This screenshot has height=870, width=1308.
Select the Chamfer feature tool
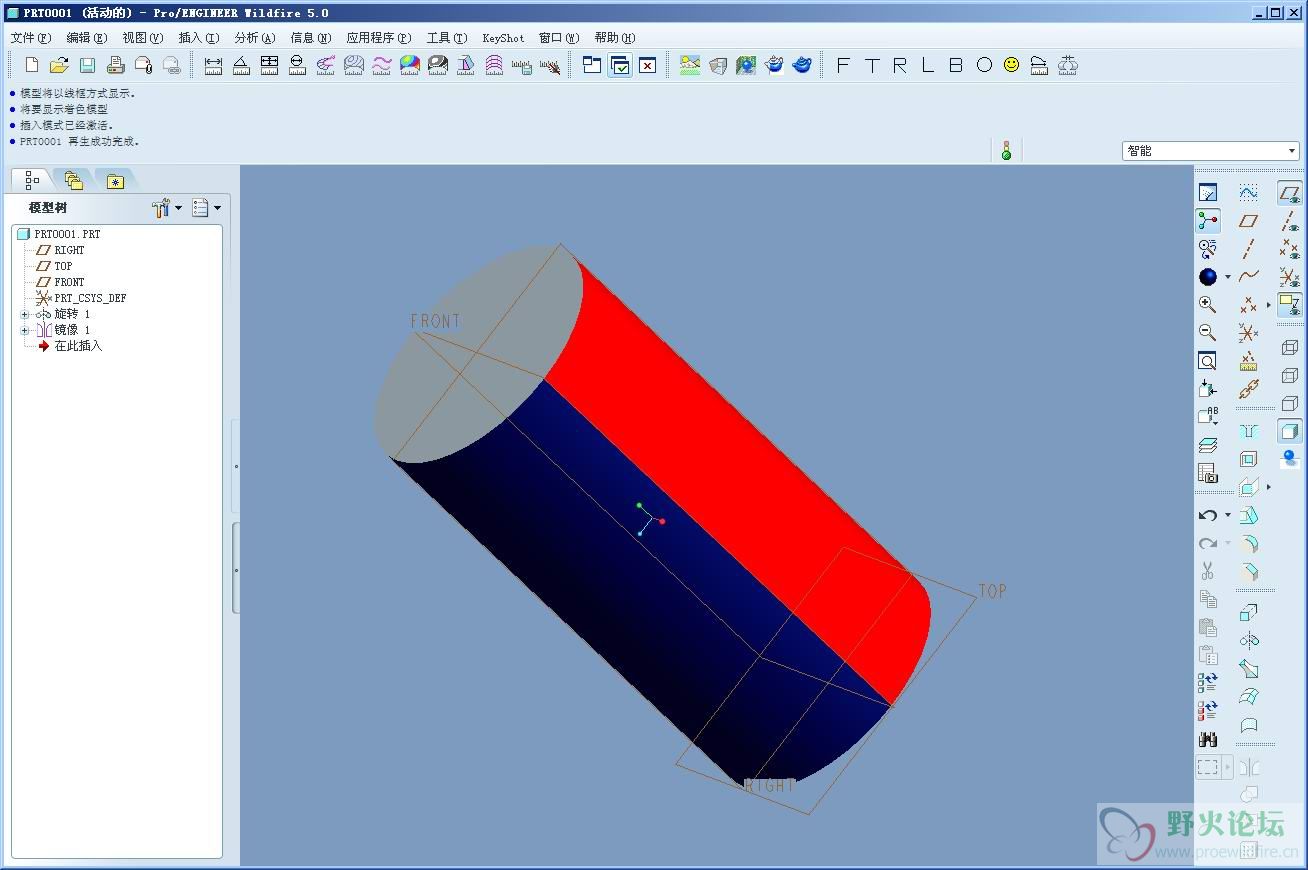(x=1249, y=572)
